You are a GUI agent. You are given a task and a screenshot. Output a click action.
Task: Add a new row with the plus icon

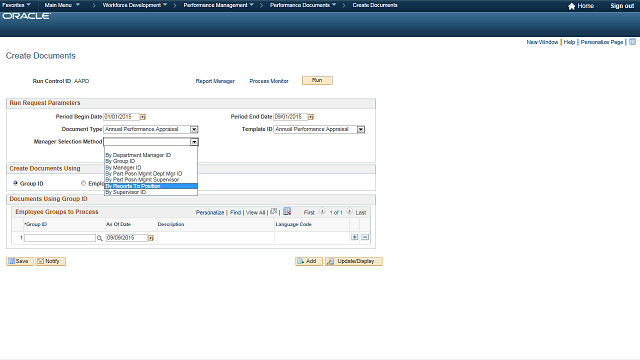[x=355, y=237]
